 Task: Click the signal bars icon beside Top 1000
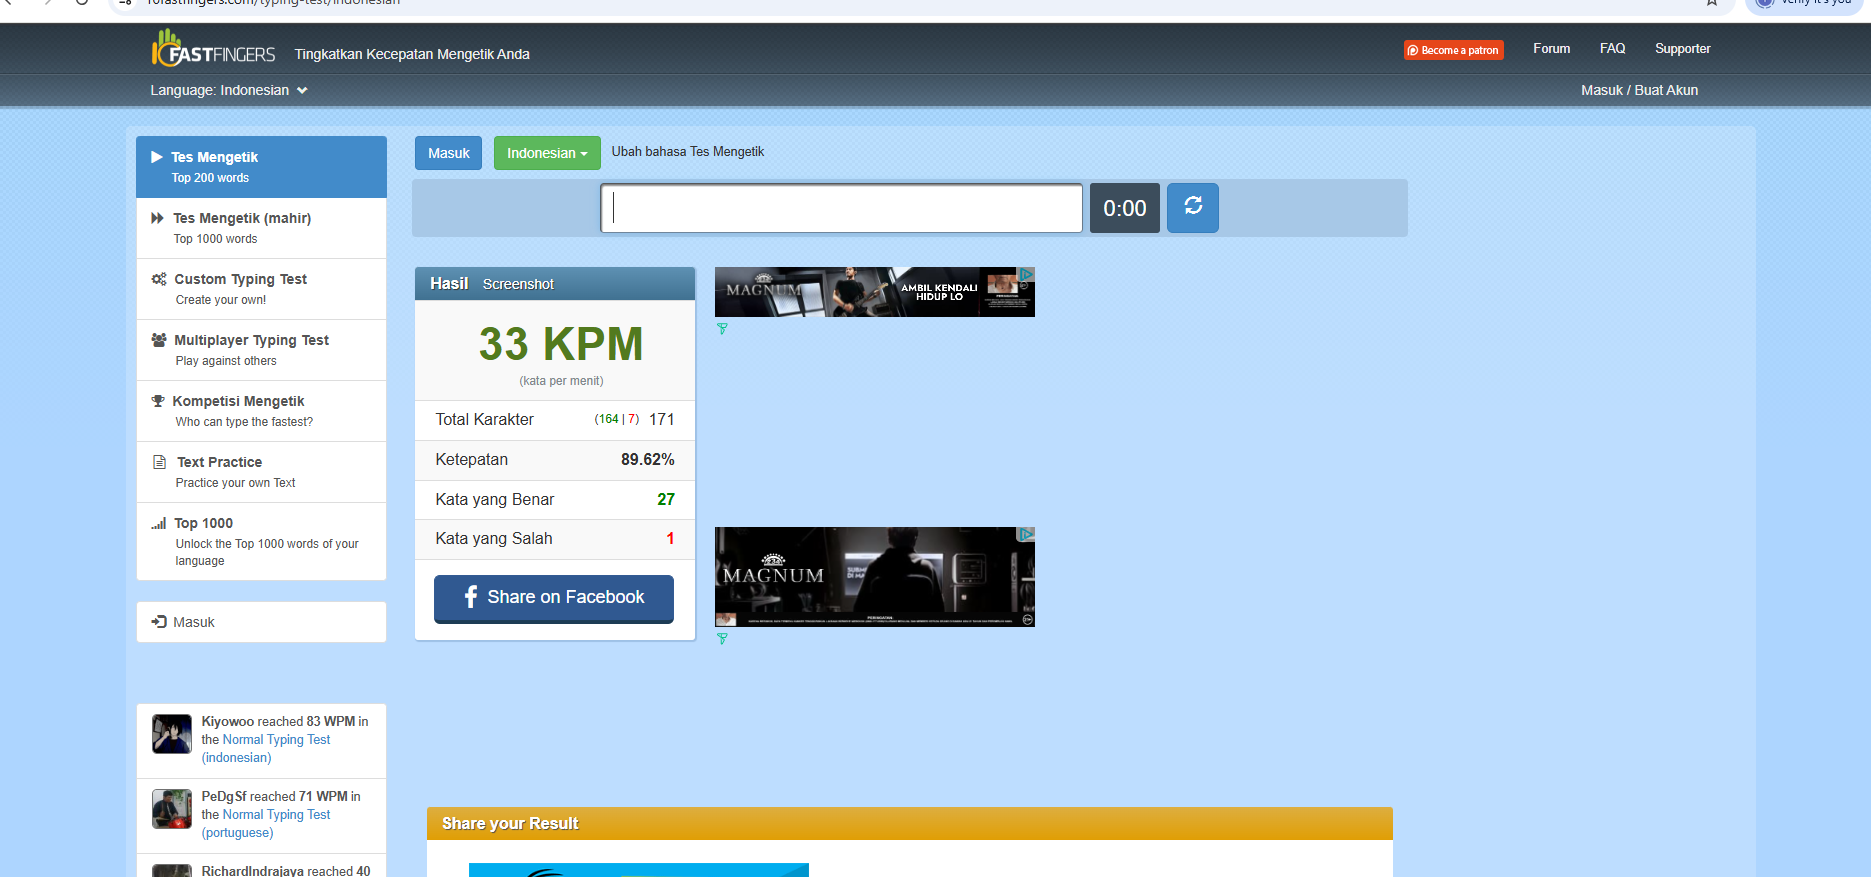[x=158, y=523]
